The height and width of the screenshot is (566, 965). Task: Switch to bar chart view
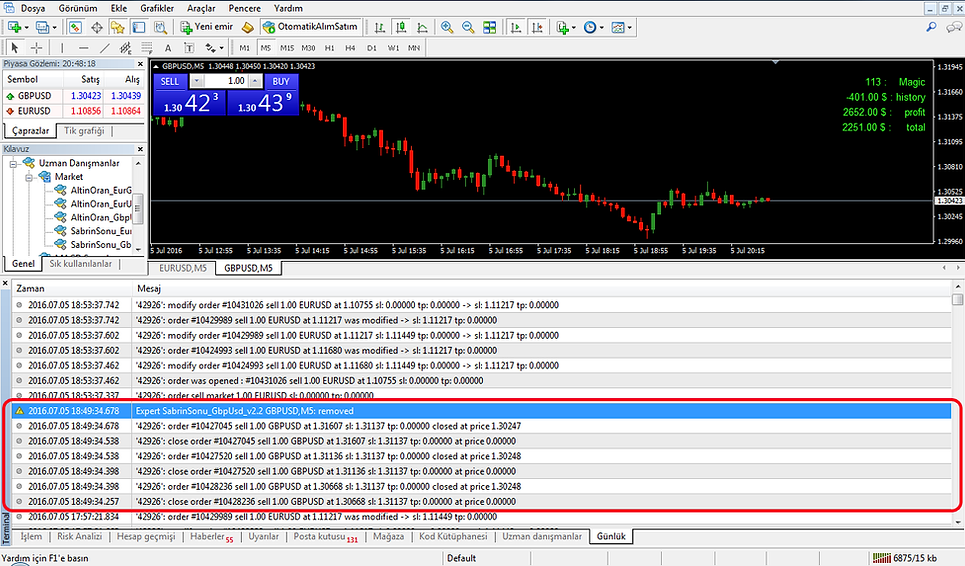(380, 27)
